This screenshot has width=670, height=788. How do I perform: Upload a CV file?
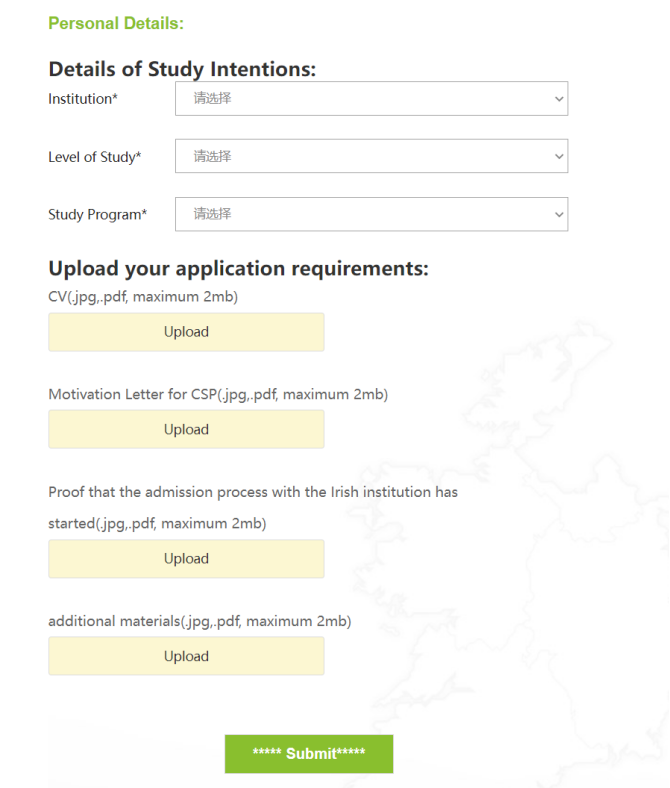186,332
